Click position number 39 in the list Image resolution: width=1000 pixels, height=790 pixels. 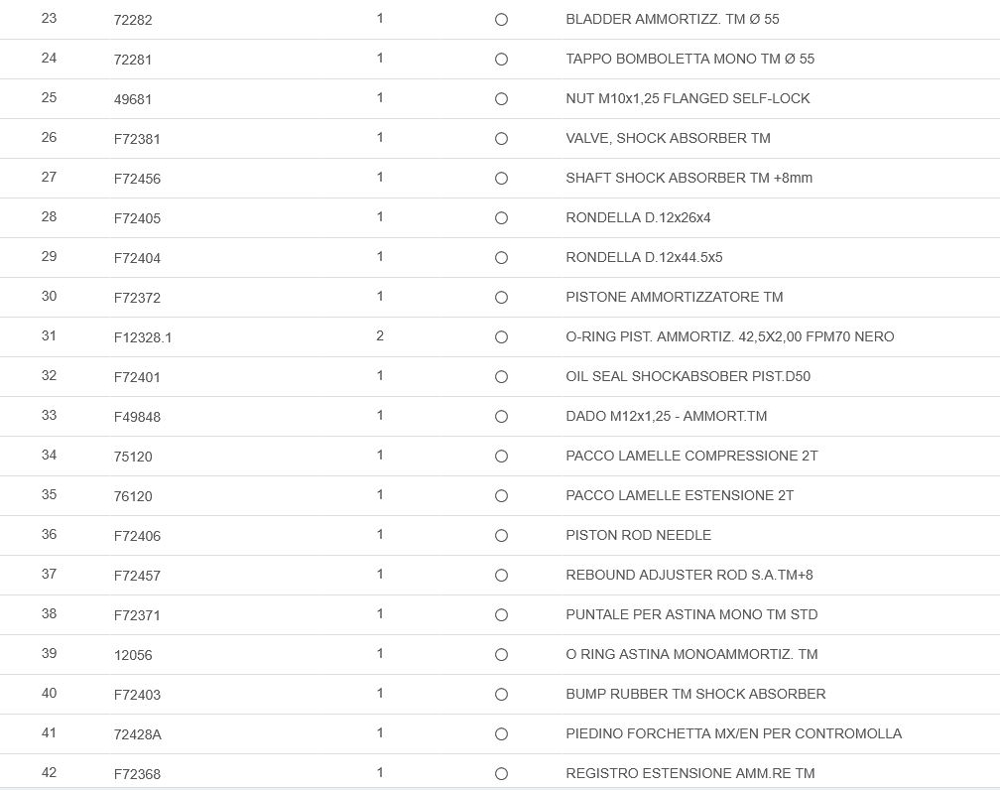pyautogui.click(x=49, y=654)
